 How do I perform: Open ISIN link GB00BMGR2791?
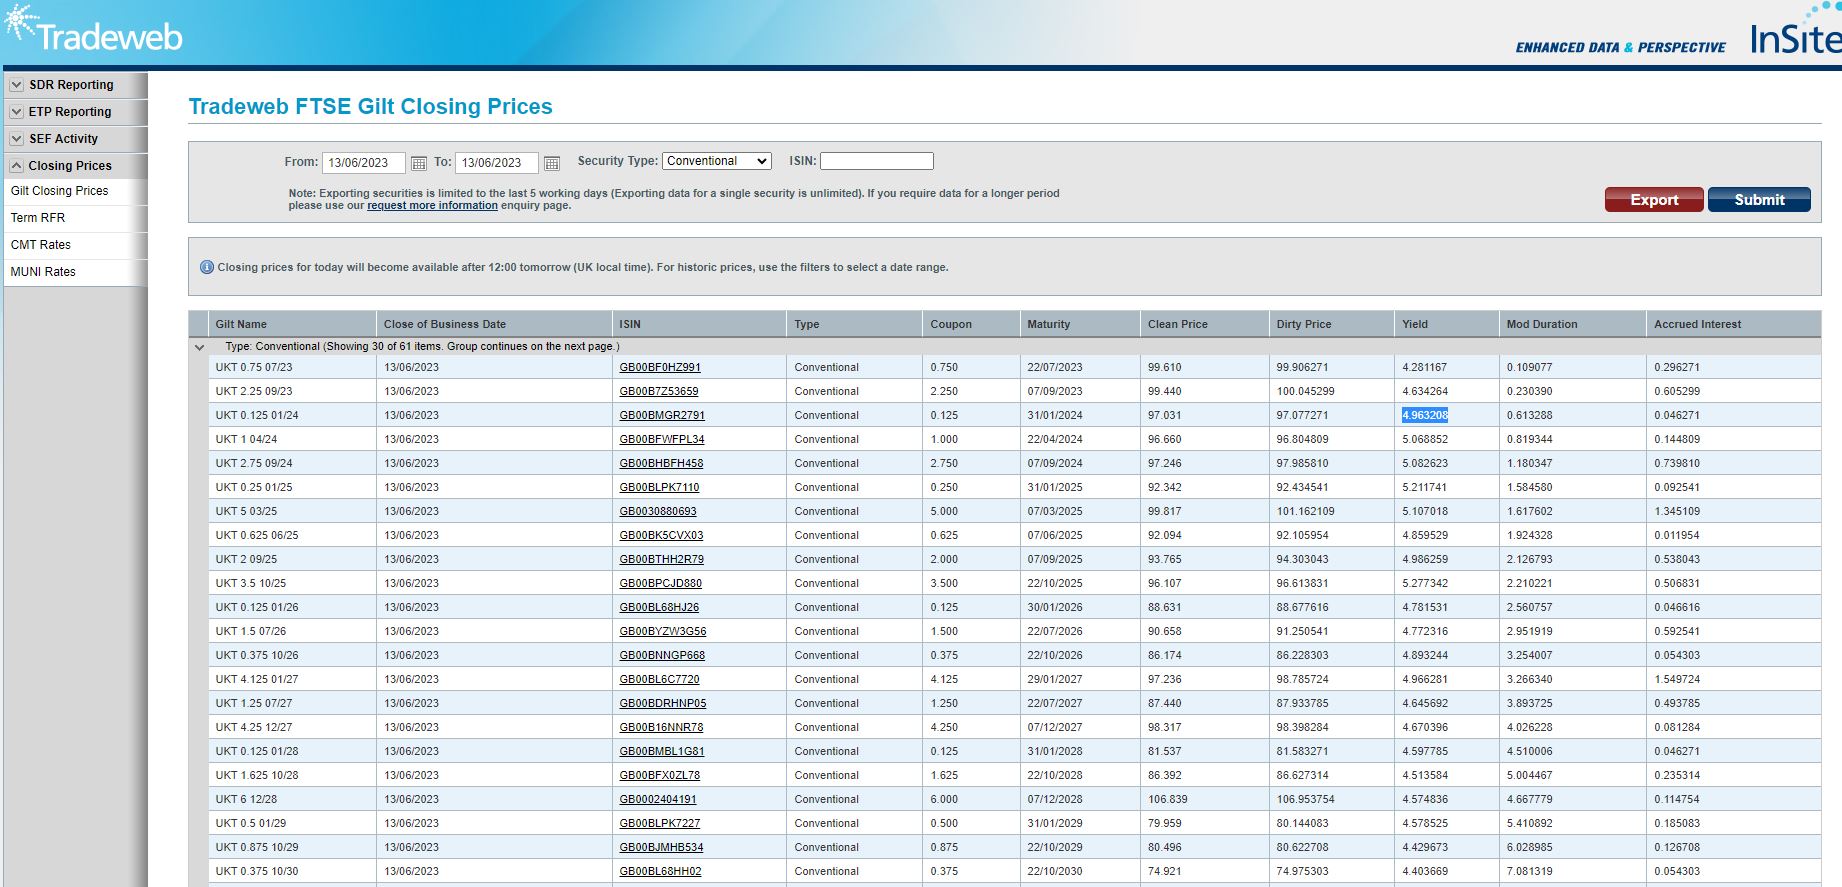[x=662, y=415]
